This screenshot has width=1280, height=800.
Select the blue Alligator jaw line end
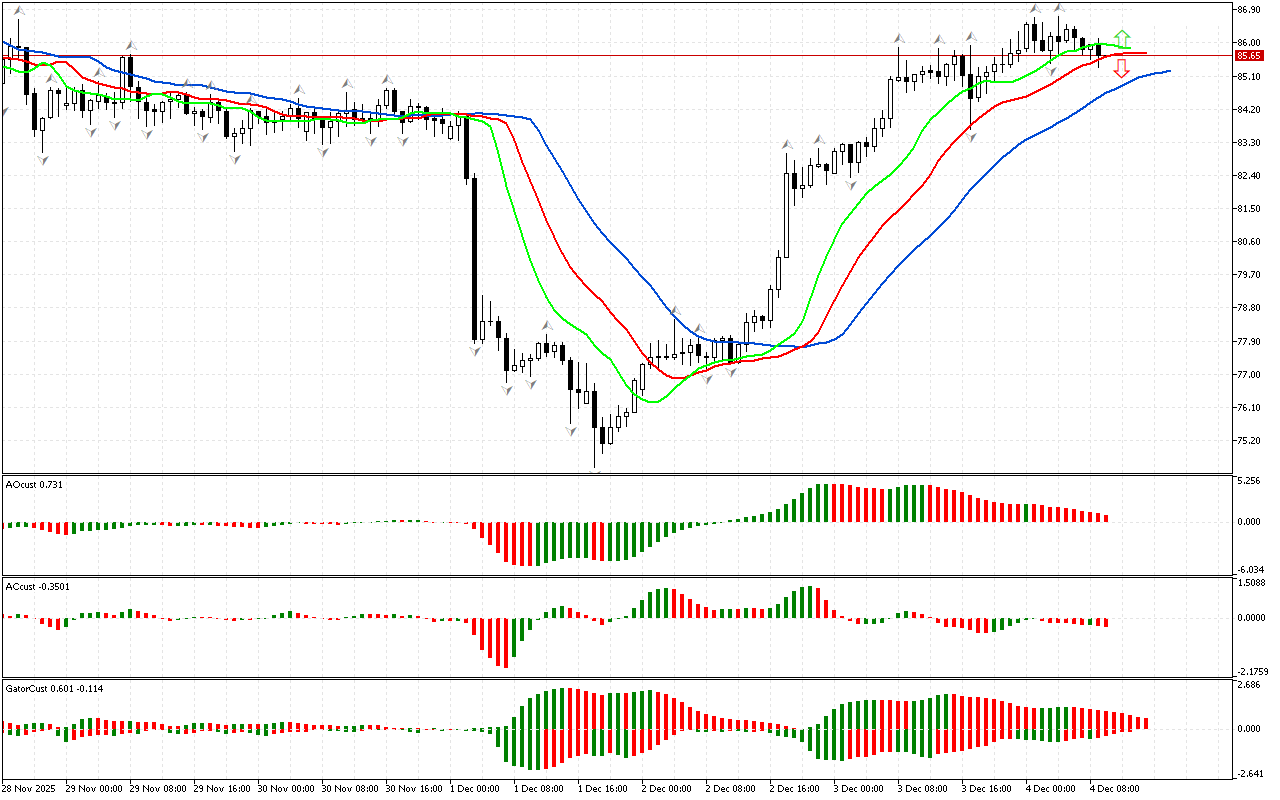[1167, 71]
